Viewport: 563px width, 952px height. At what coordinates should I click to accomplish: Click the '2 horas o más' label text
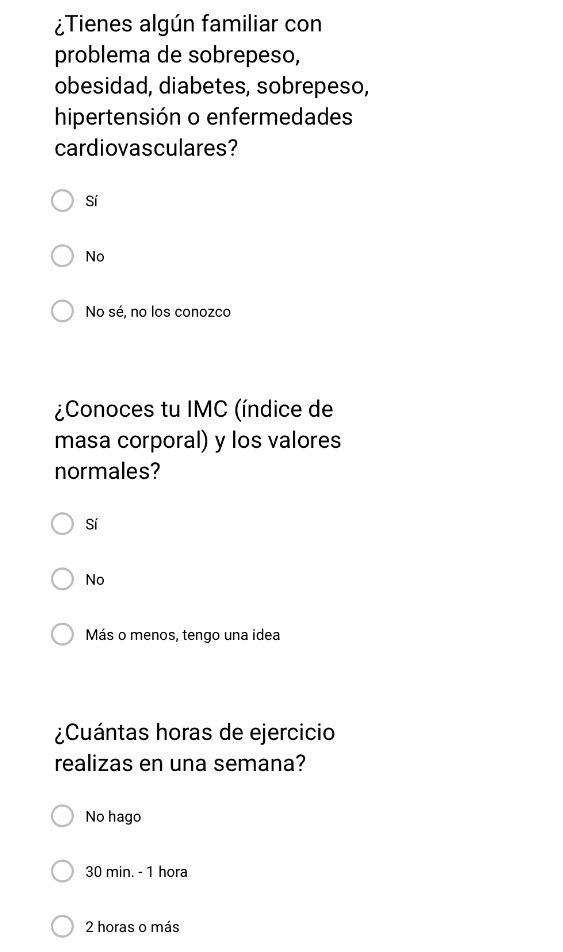point(132,927)
